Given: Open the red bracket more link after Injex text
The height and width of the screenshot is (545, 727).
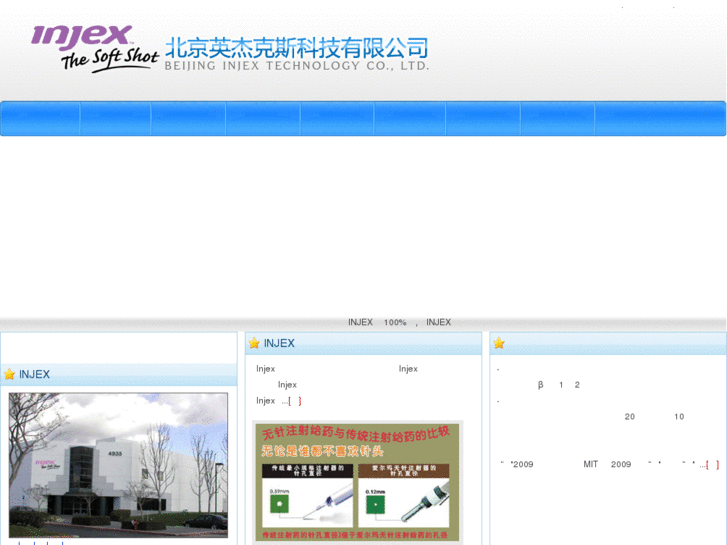Looking at the screenshot, I should click(x=295, y=401).
